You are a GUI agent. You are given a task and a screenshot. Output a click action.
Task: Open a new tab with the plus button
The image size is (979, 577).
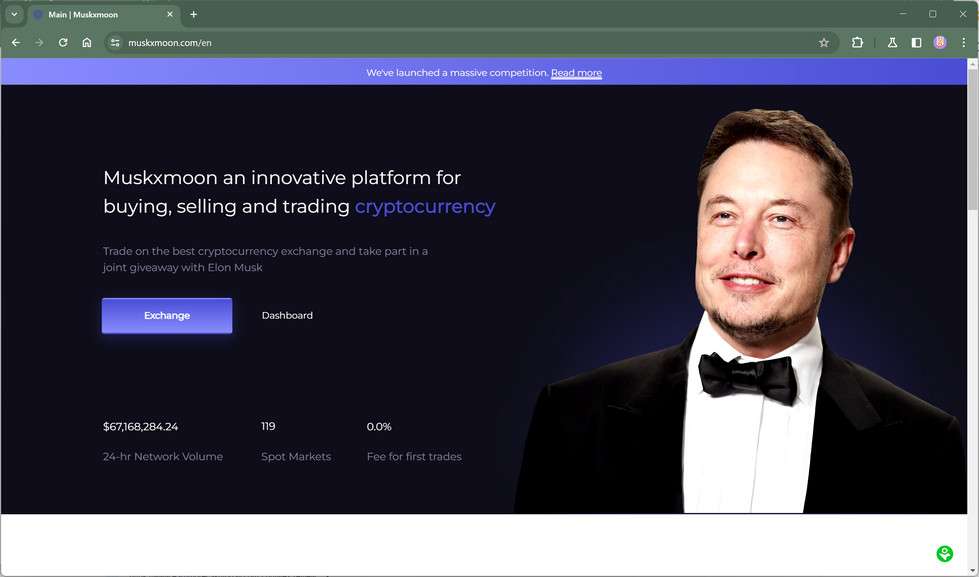tap(194, 15)
